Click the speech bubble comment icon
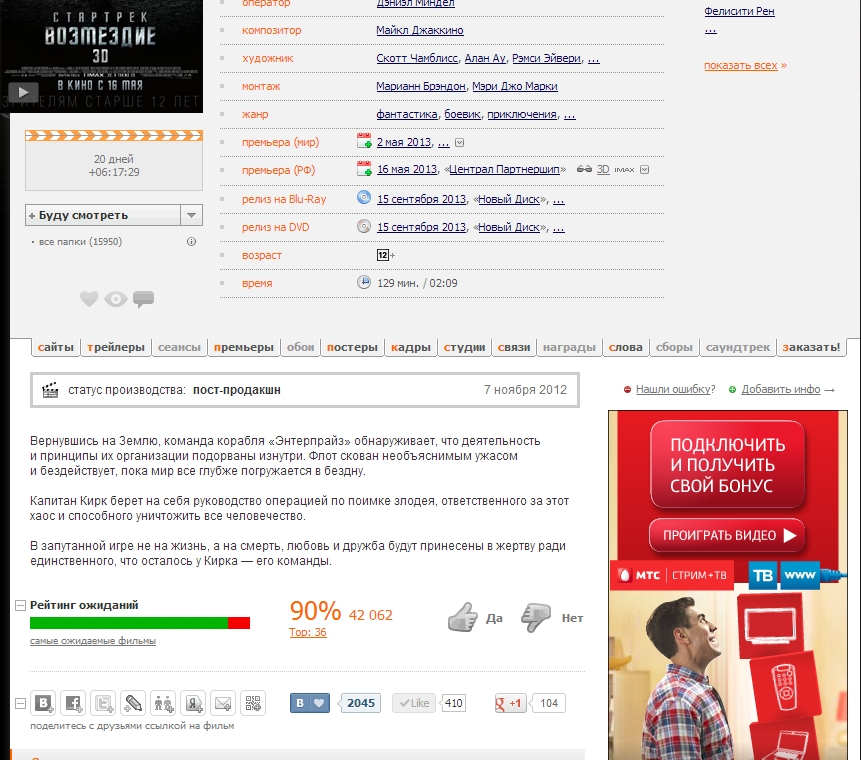The width and height of the screenshot is (861, 760). pos(143,299)
